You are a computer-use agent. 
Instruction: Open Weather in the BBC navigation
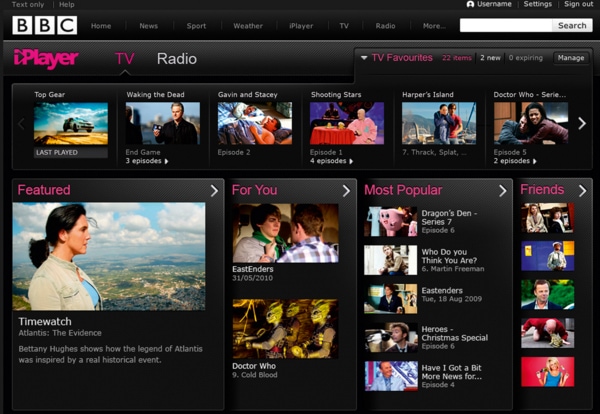pos(248,26)
